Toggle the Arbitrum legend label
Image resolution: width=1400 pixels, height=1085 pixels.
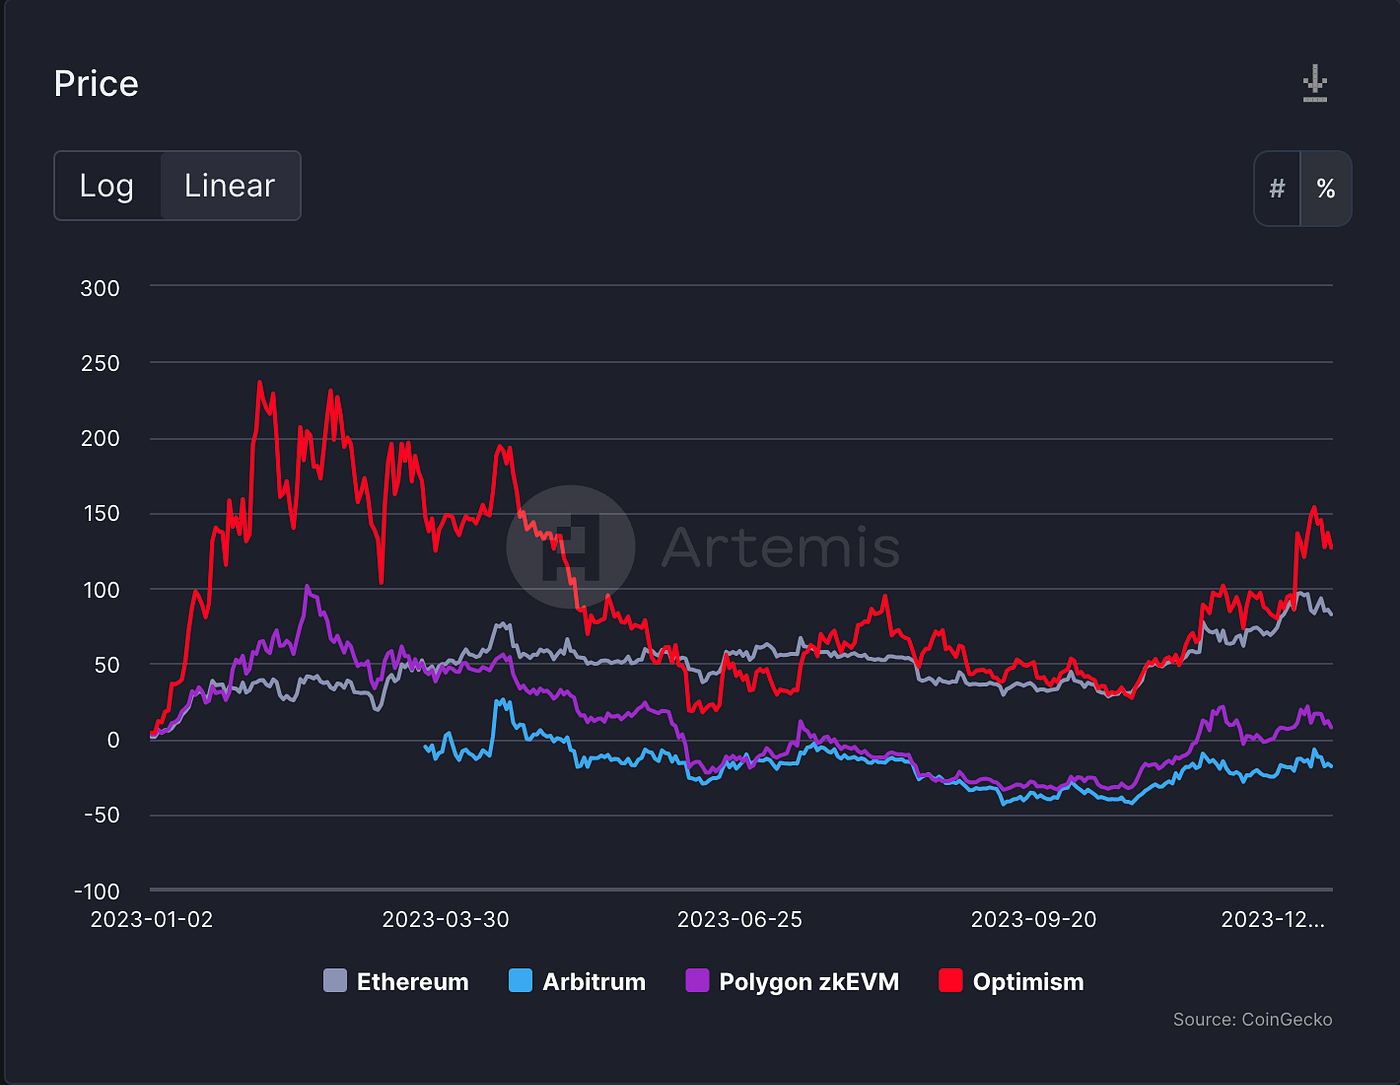point(593,981)
